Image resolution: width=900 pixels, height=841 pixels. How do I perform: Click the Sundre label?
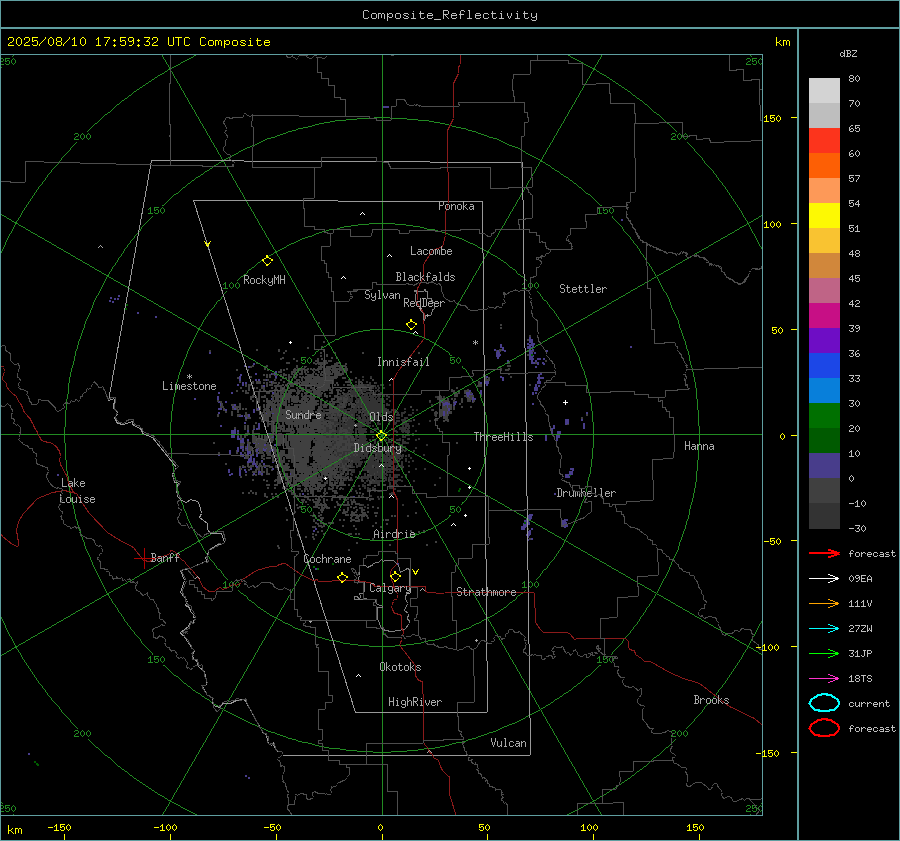click(x=303, y=414)
